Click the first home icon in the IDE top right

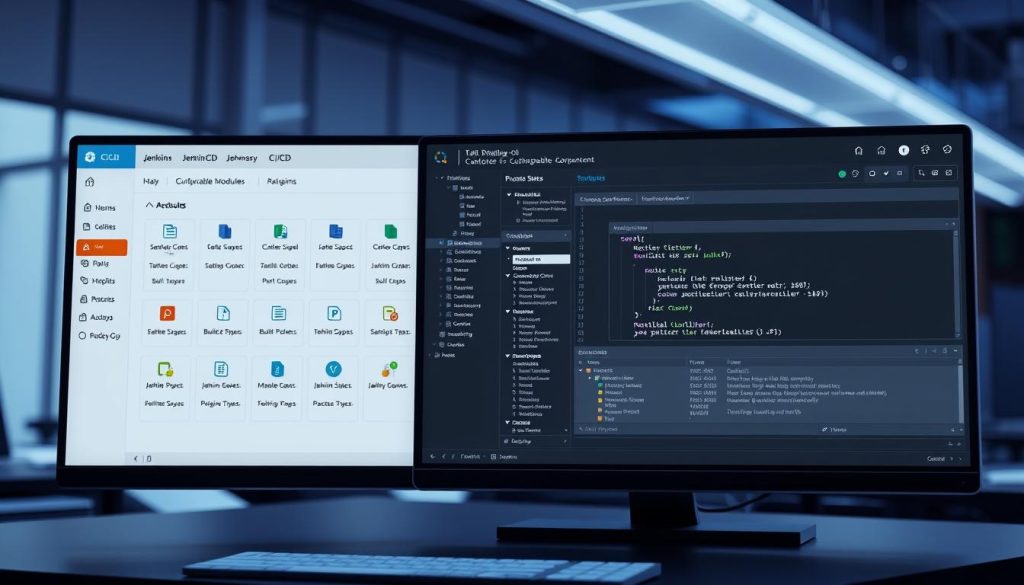(859, 151)
